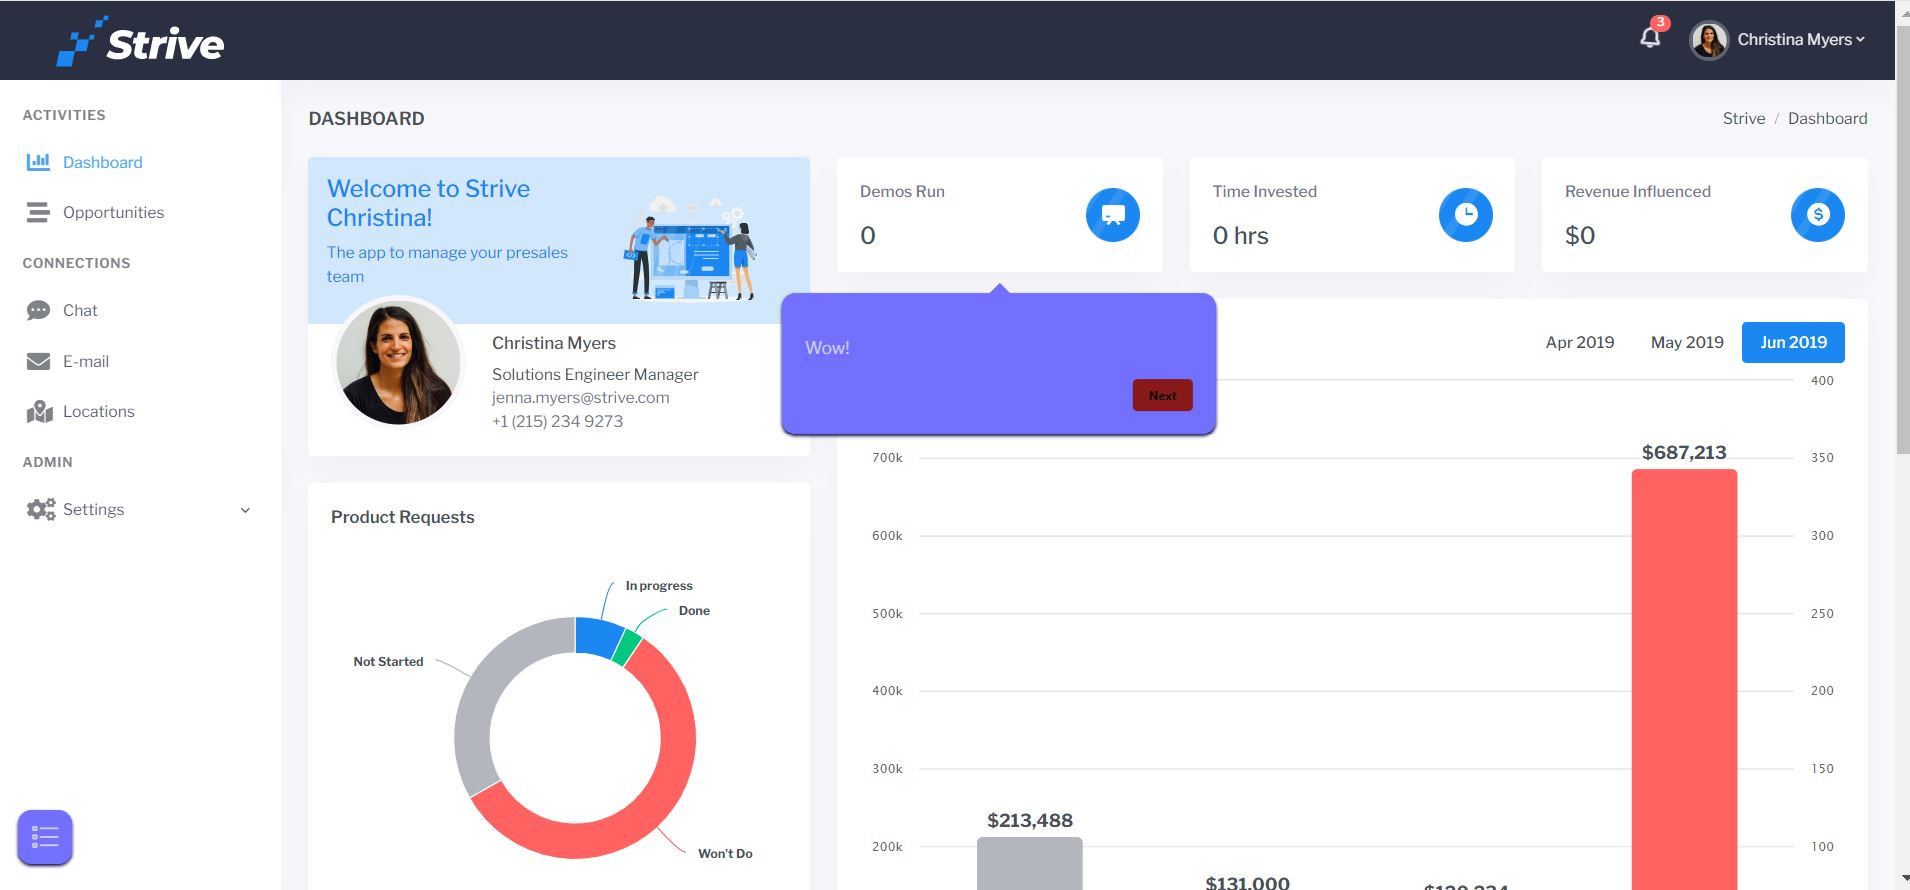Click the E-mail envelope icon
The width and height of the screenshot is (1910, 890).
point(38,361)
